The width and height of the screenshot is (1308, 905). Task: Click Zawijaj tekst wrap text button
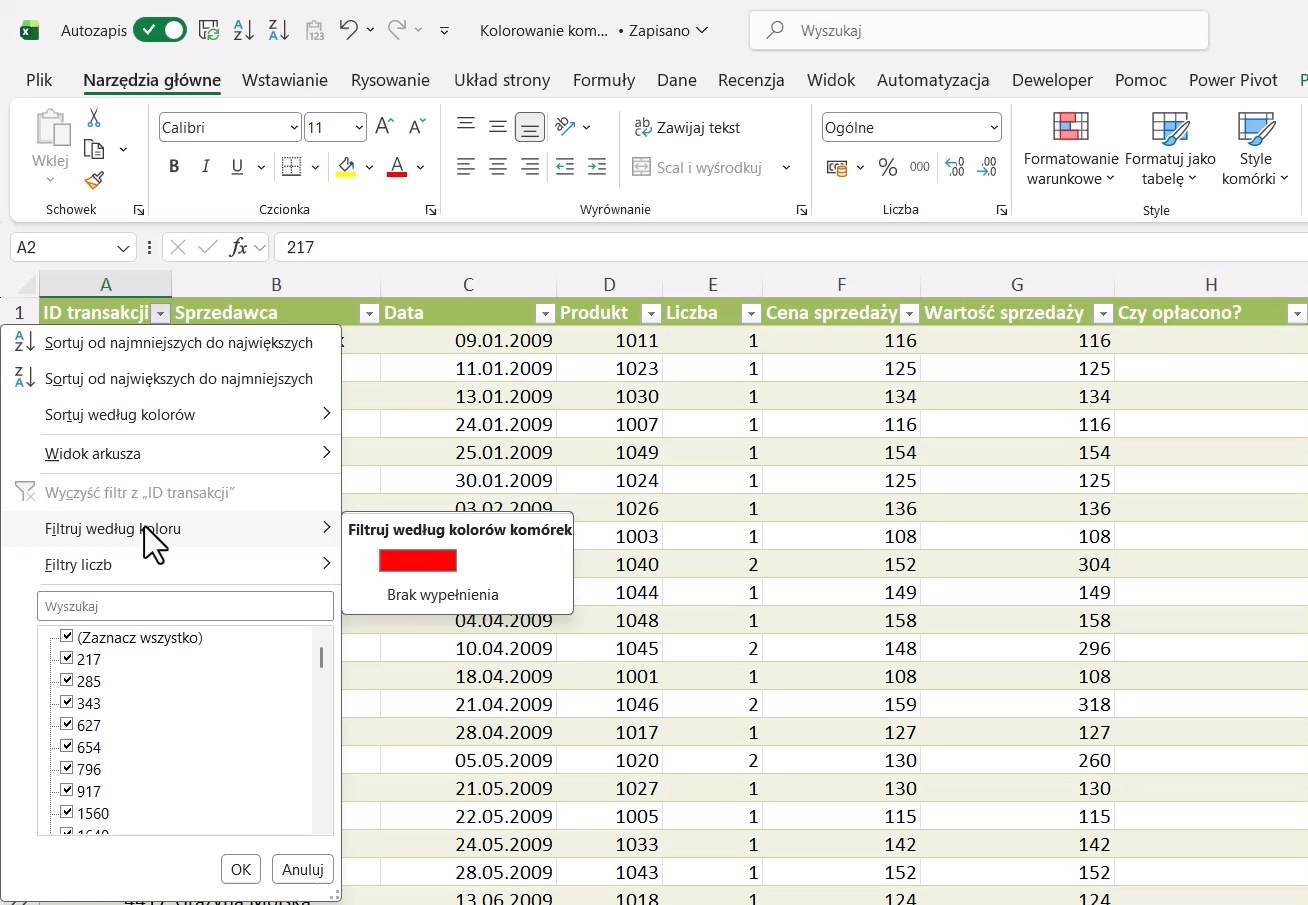click(x=688, y=127)
